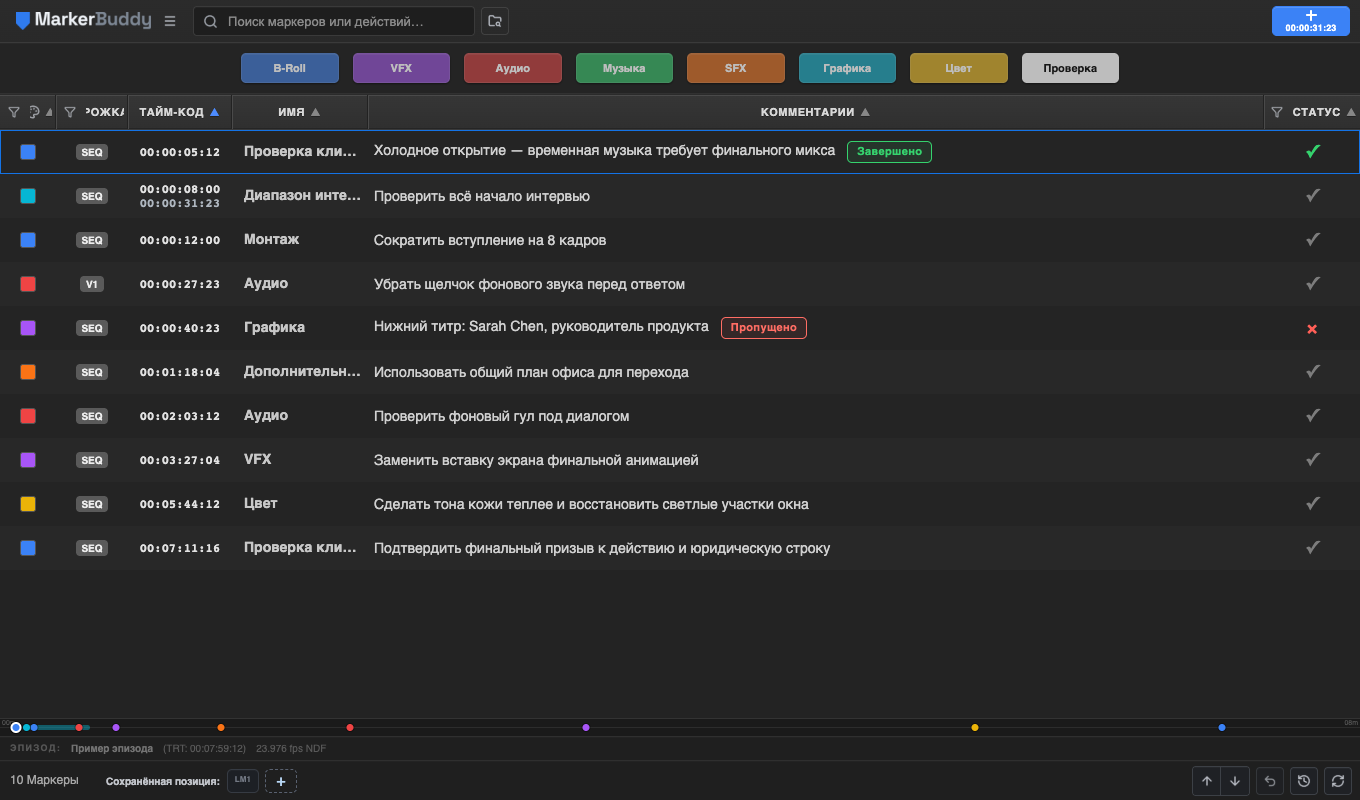Open the history clock icon in footer
1360x800 pixels.
[1303, 781]
